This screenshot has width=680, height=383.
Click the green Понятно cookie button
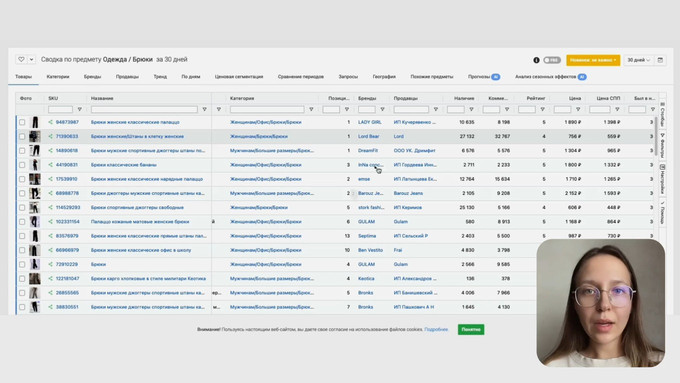471,330
